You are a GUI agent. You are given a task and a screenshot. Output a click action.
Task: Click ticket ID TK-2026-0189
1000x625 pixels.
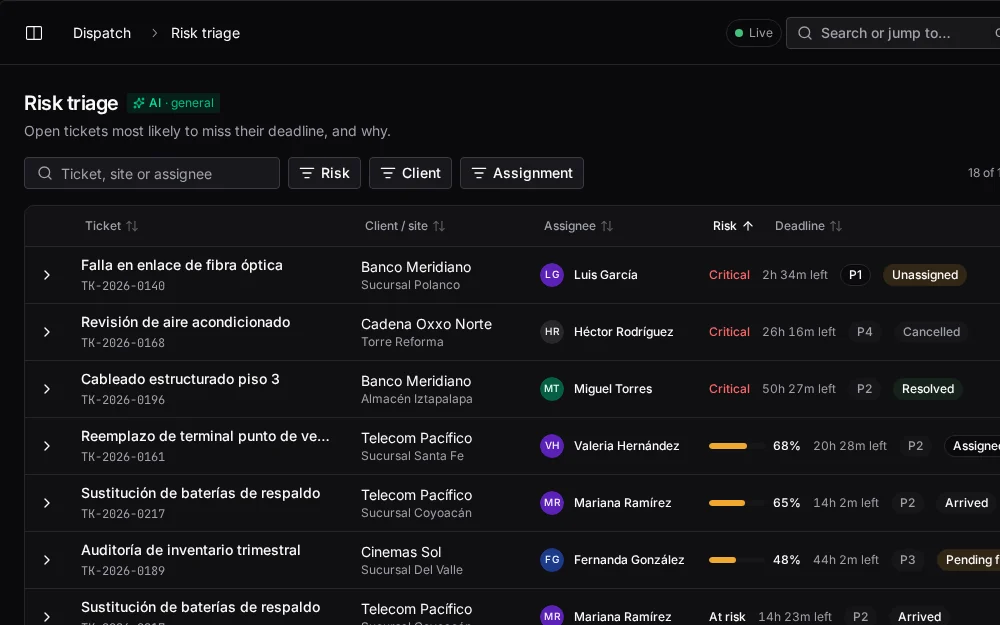123,571
